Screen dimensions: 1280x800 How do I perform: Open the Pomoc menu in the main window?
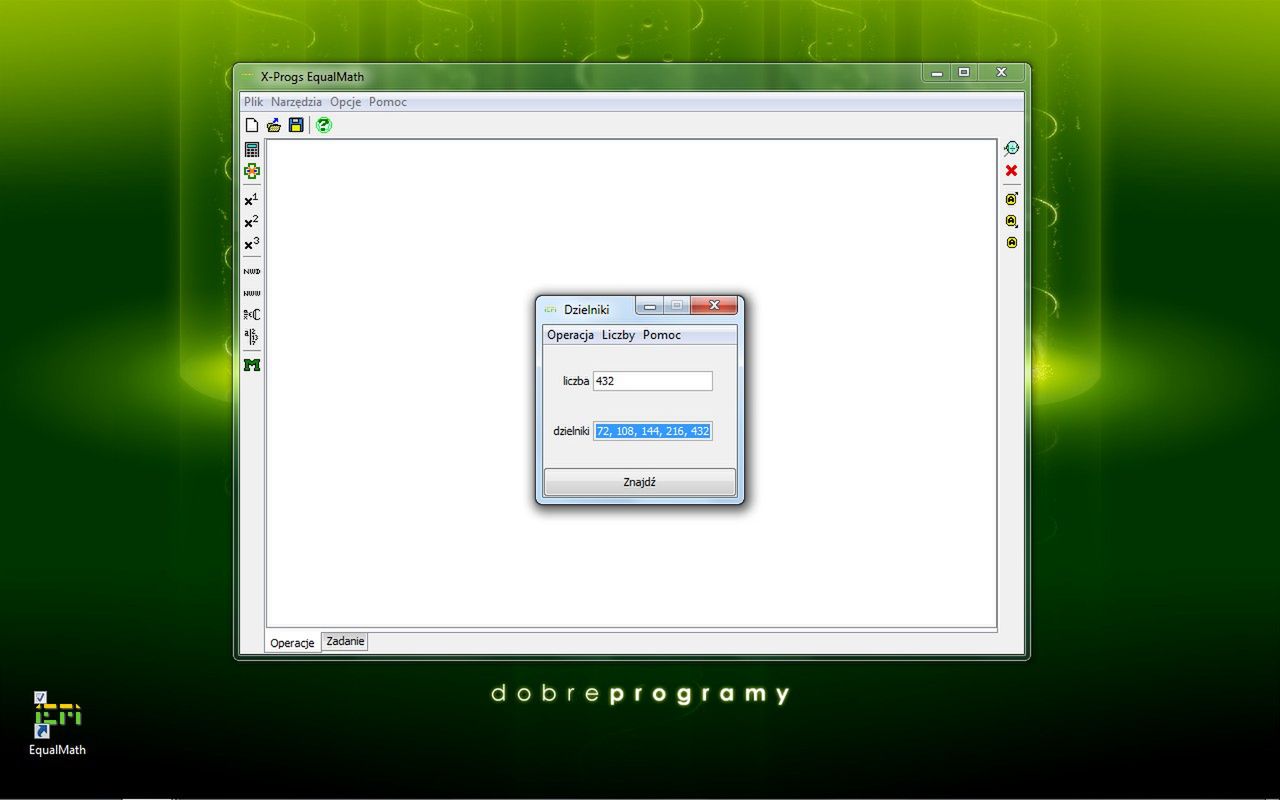tap(388, 102)
